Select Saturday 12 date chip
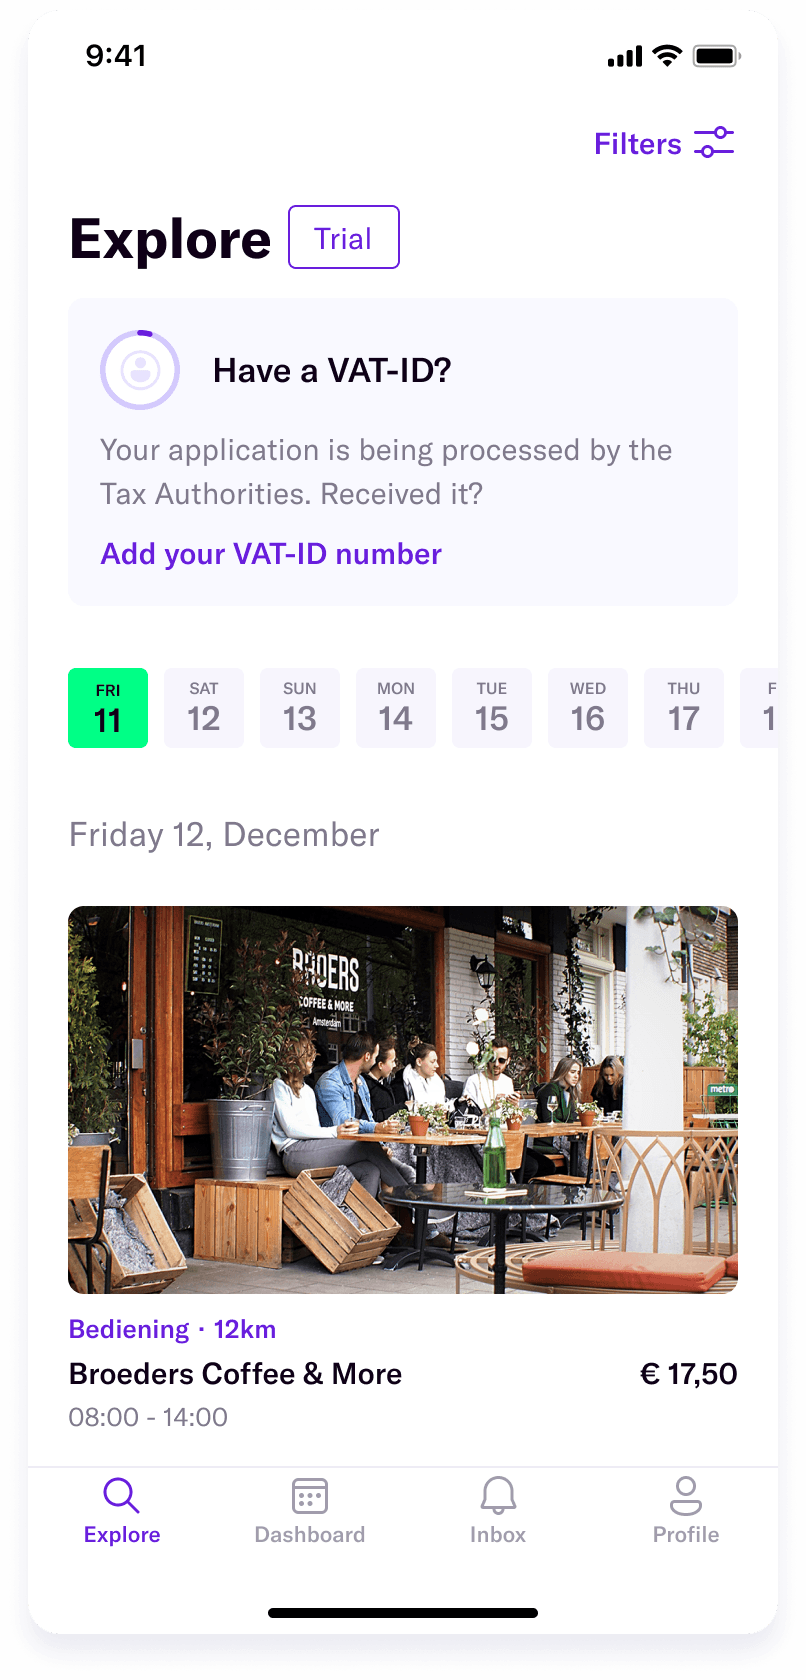Viewport: 806px width, 1680px height. (204, 708)
